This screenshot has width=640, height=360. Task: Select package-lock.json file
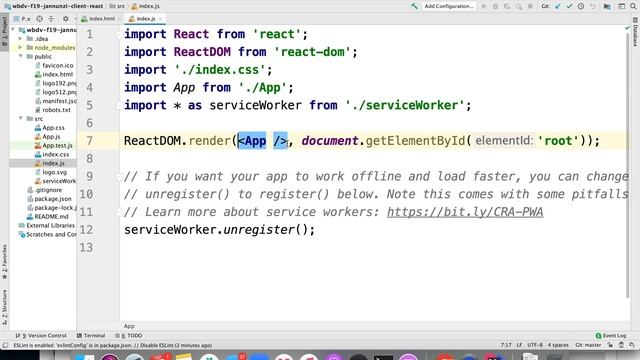[x=52, y=208]
